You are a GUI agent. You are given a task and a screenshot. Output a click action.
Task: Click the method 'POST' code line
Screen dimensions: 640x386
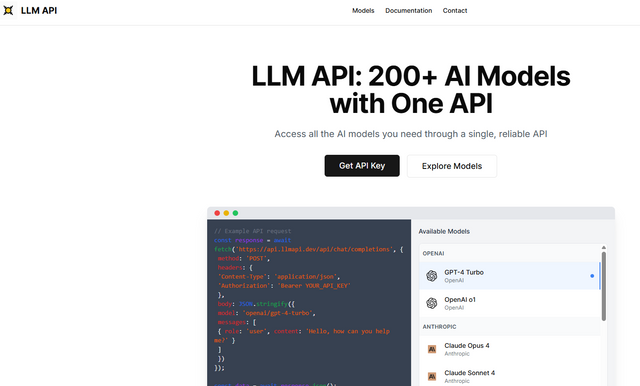(x=244, y=258)
